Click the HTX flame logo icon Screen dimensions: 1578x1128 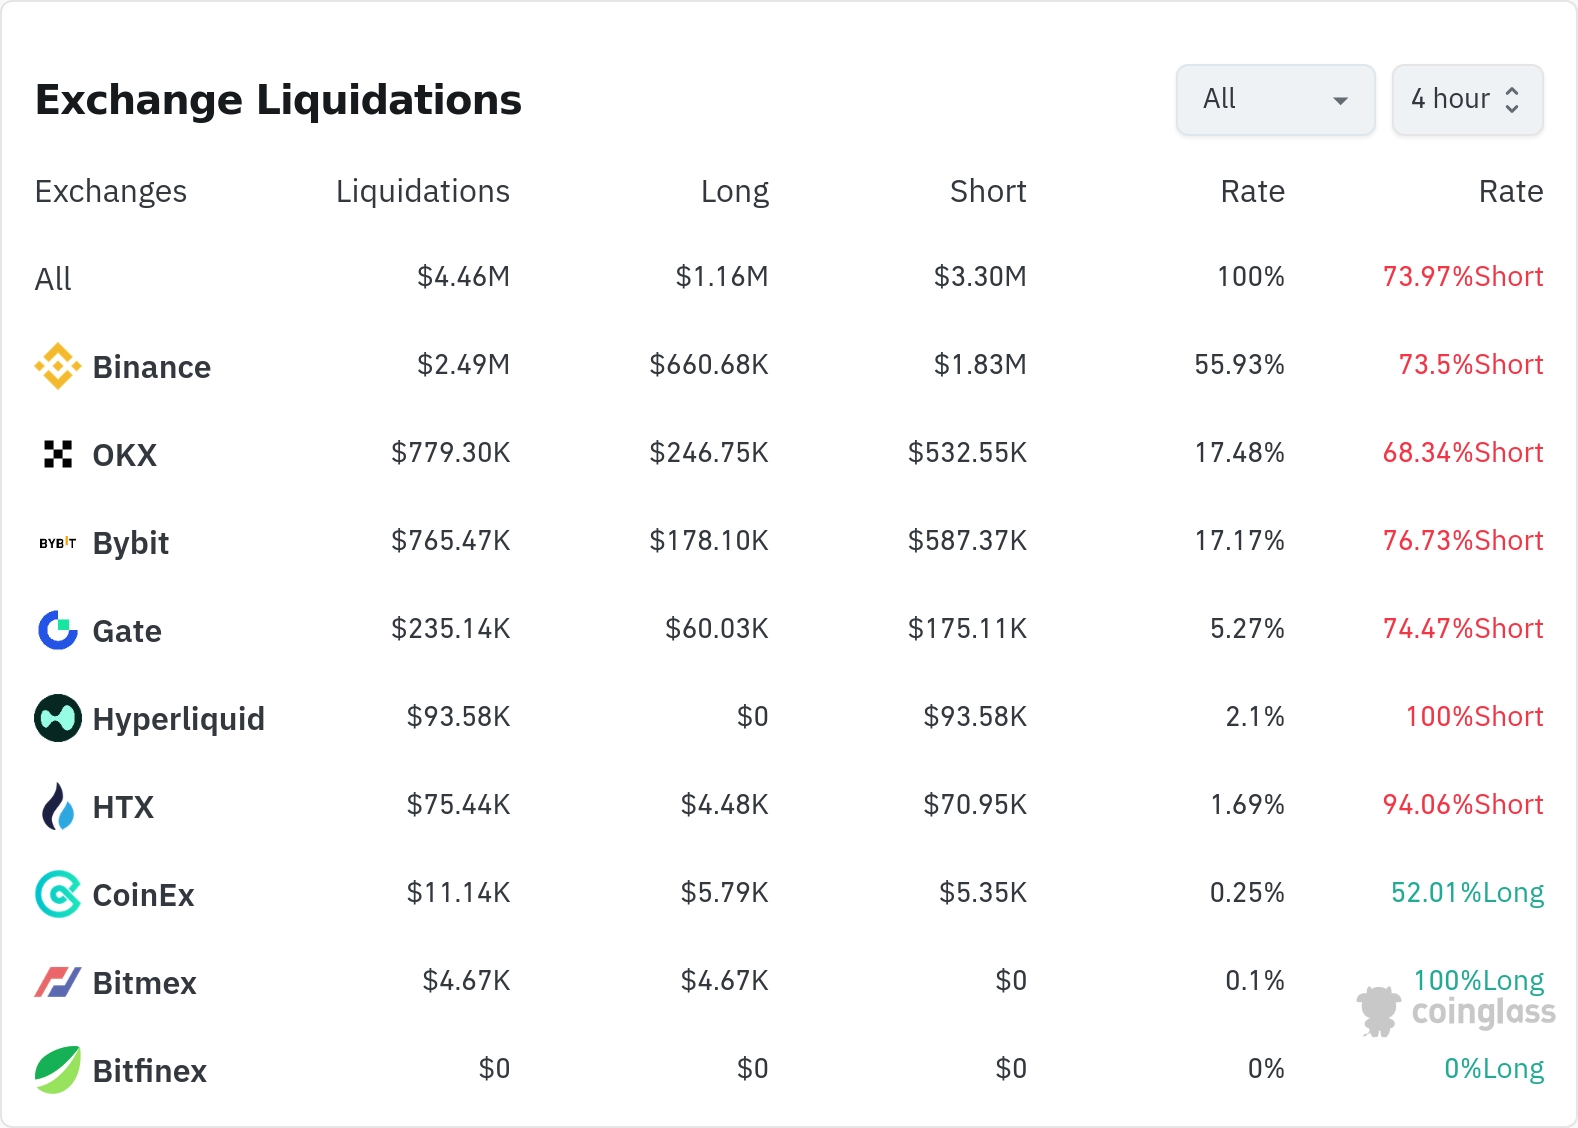(58, 806)
